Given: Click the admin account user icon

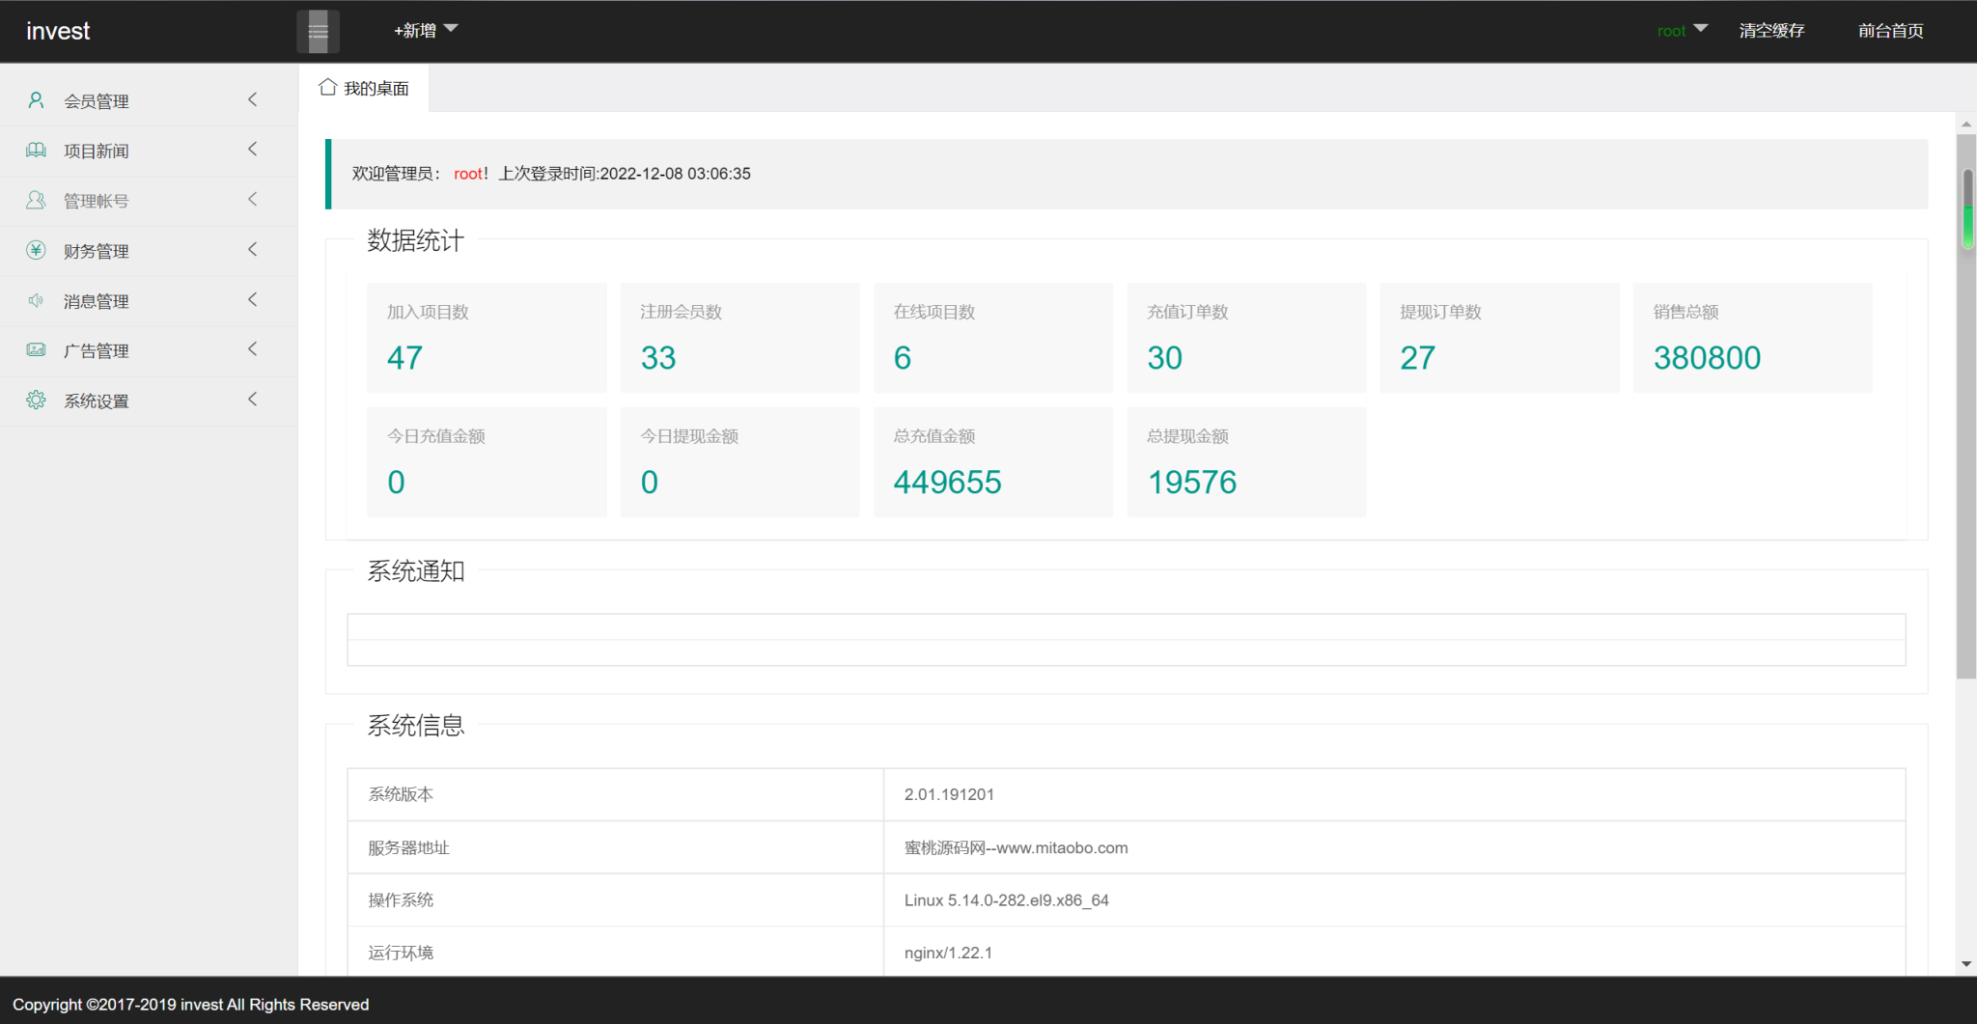Looking at the screenshot, I should tap(36, 200).
